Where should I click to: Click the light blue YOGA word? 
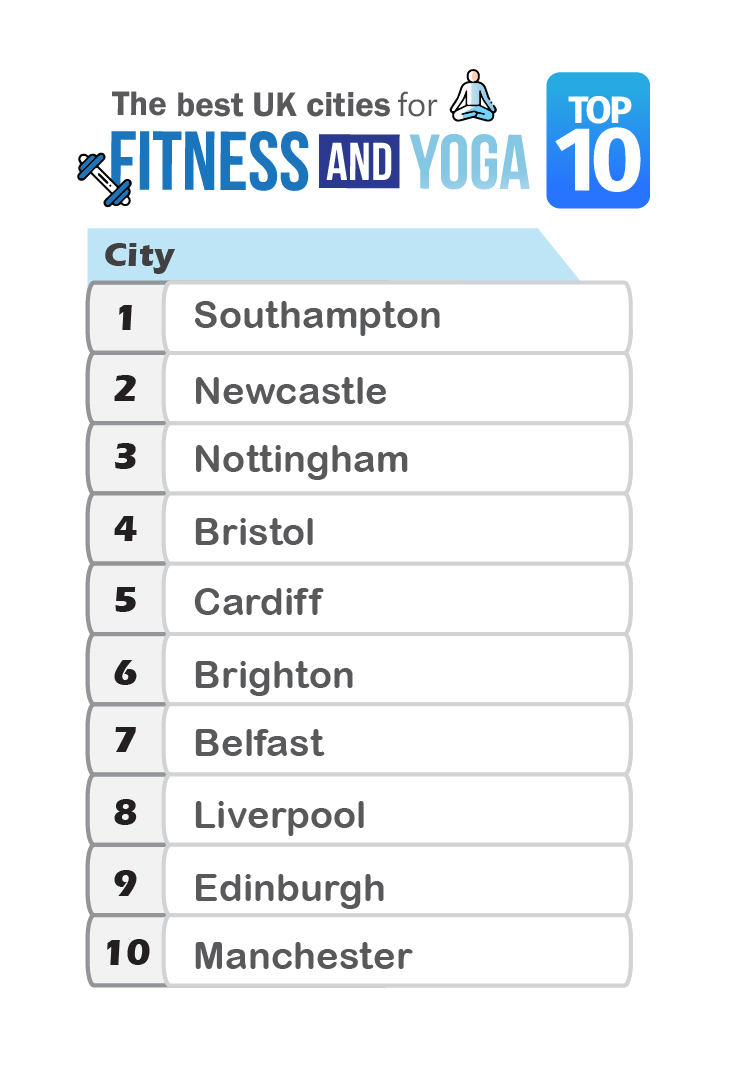pyautogui.click(x=469, y=162)
